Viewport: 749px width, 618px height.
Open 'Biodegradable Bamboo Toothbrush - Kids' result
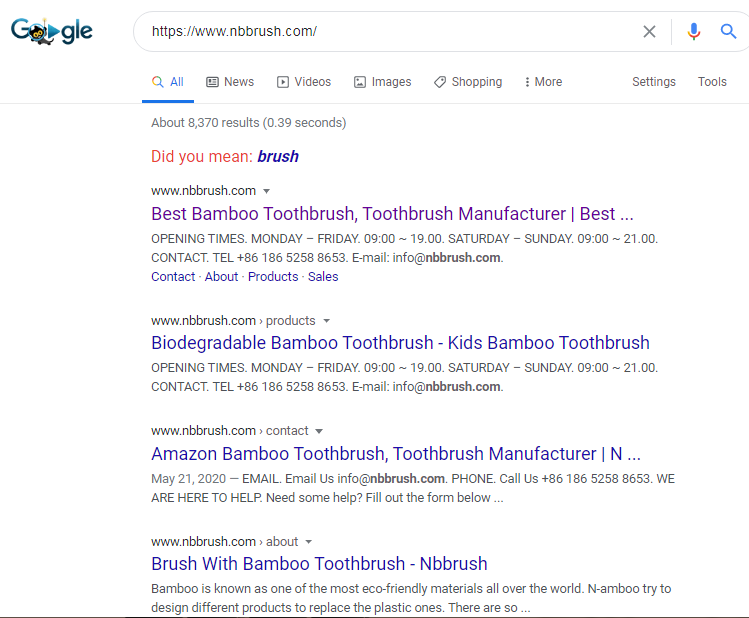(400, 343)
